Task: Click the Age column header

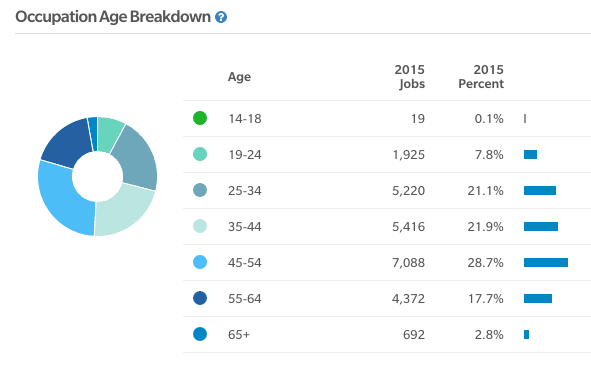Action: coord(239,77)
